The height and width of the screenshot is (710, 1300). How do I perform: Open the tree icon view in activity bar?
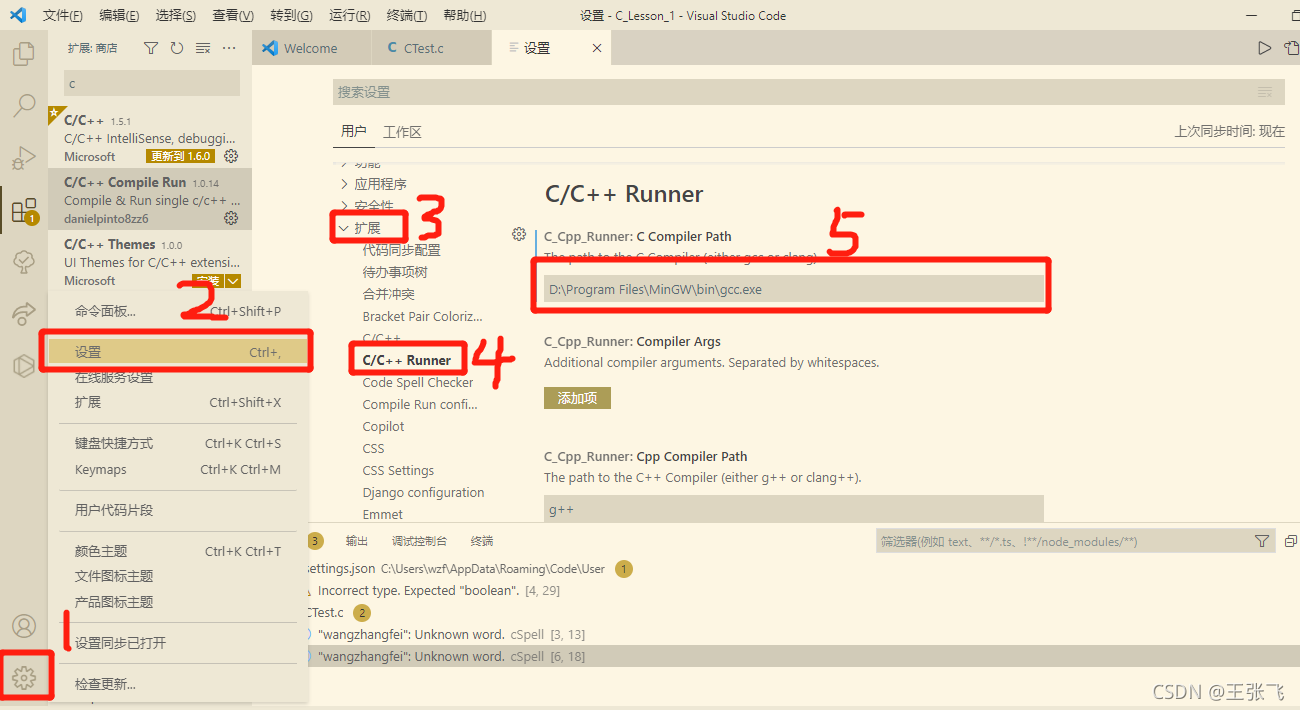pyautogui.click(x=24, y=262)
